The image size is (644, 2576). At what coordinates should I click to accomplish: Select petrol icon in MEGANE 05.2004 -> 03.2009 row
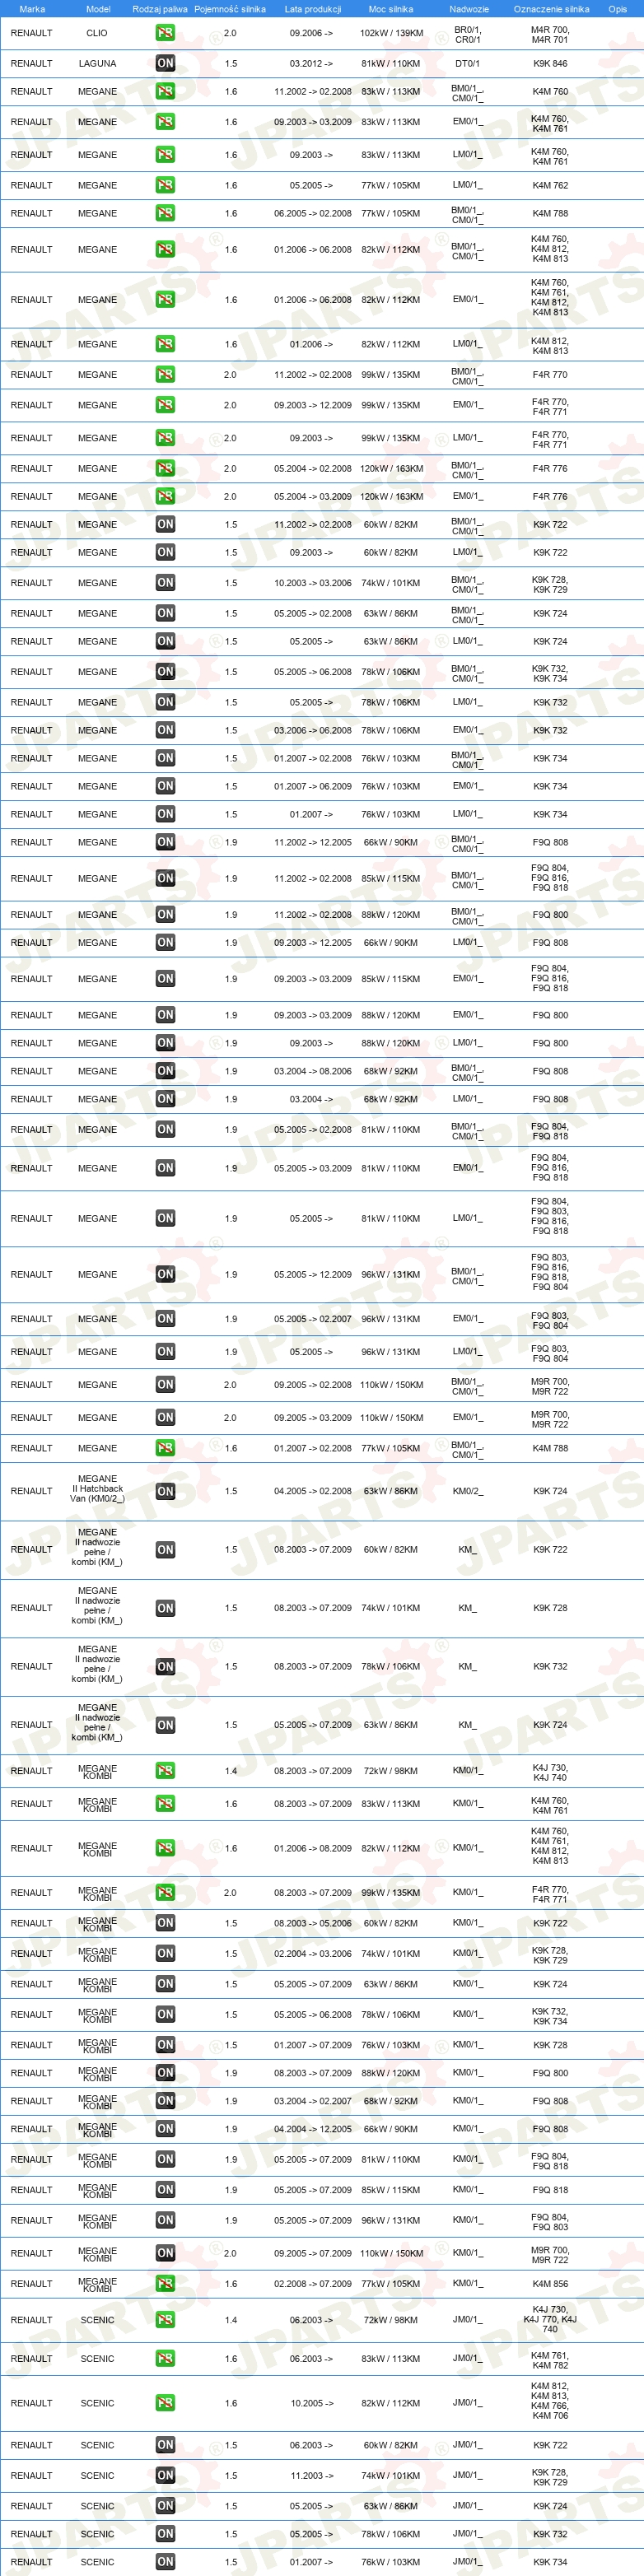(x=165, y=496)
